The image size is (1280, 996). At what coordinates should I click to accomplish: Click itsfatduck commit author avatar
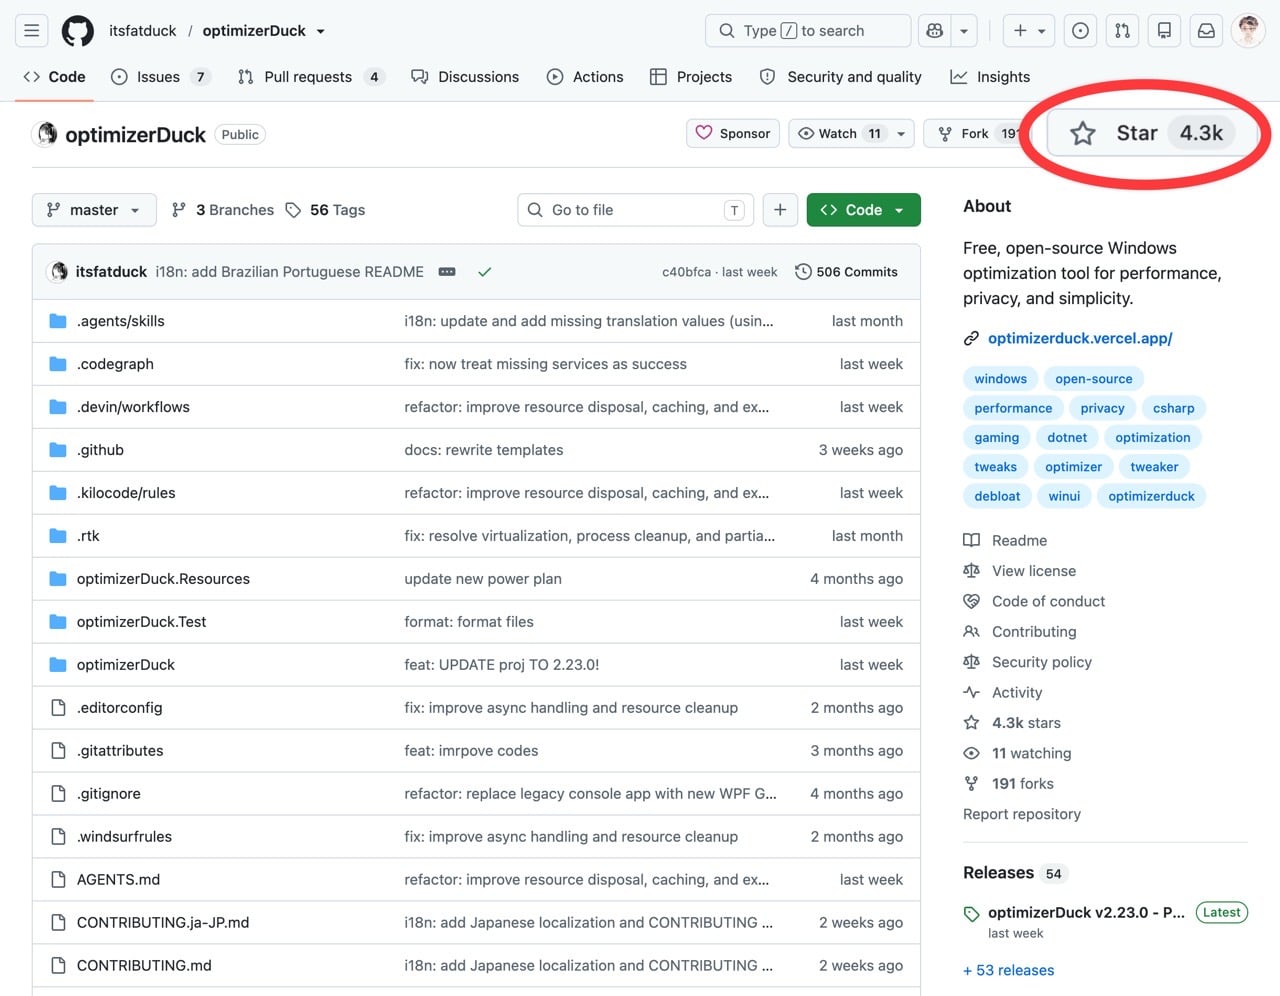[x=59, y=272]
